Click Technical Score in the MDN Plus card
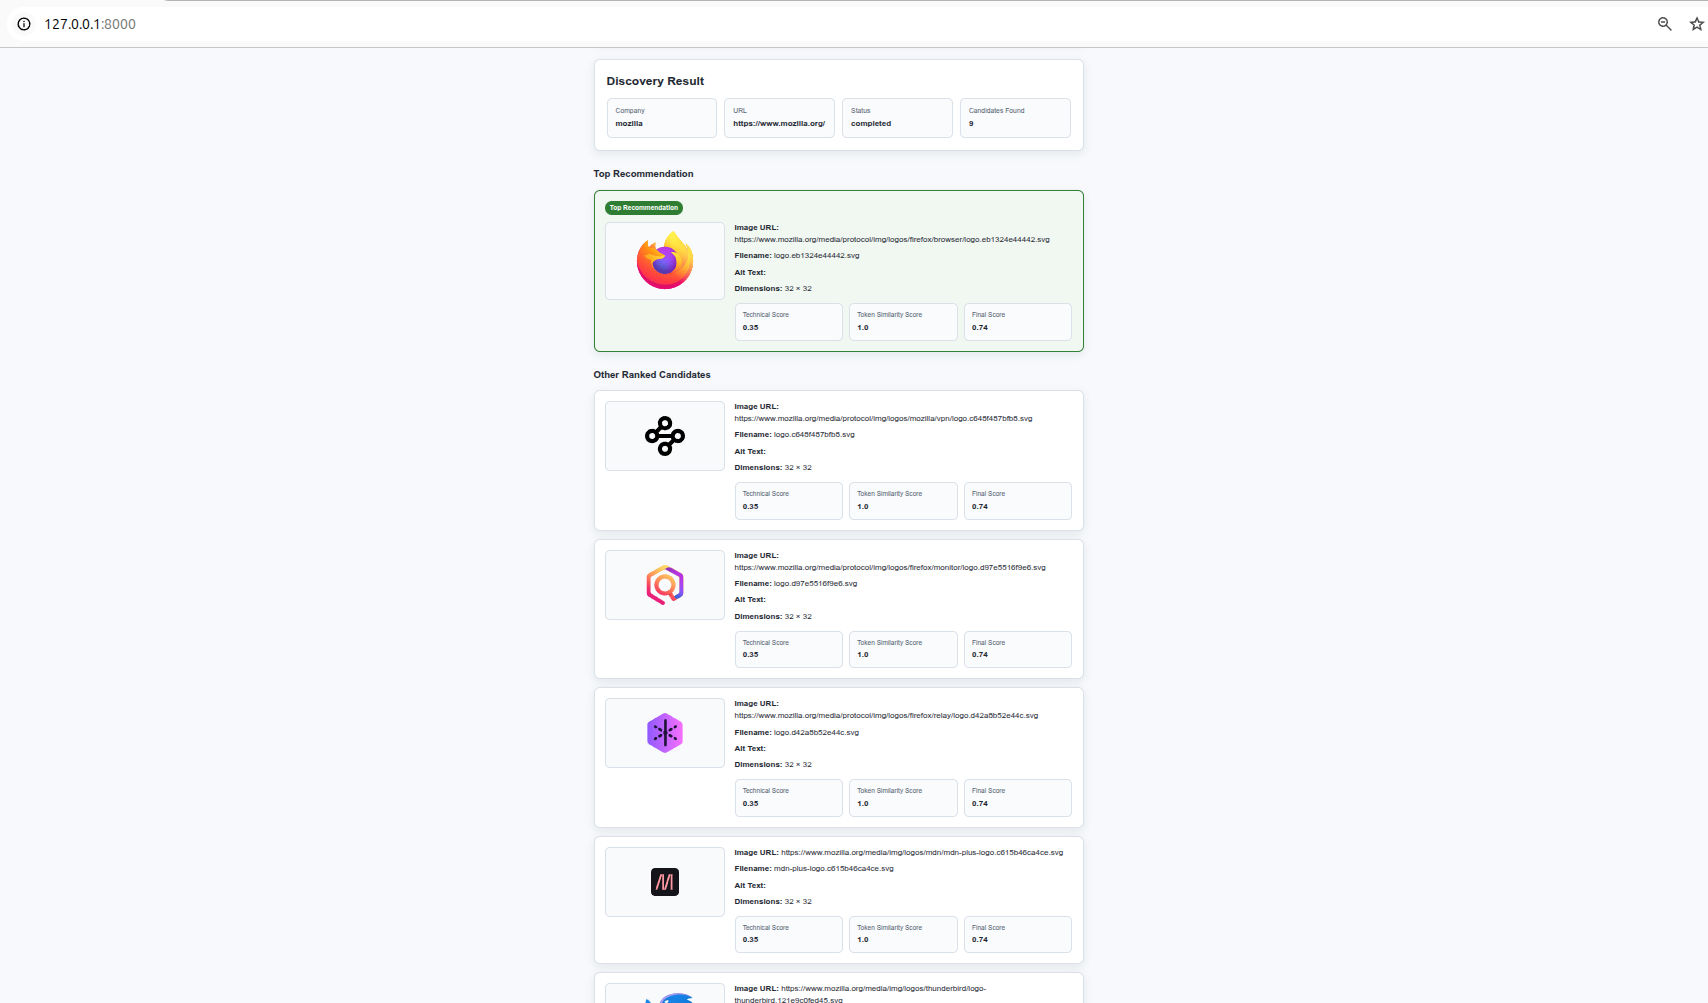 tap(789, 935)
